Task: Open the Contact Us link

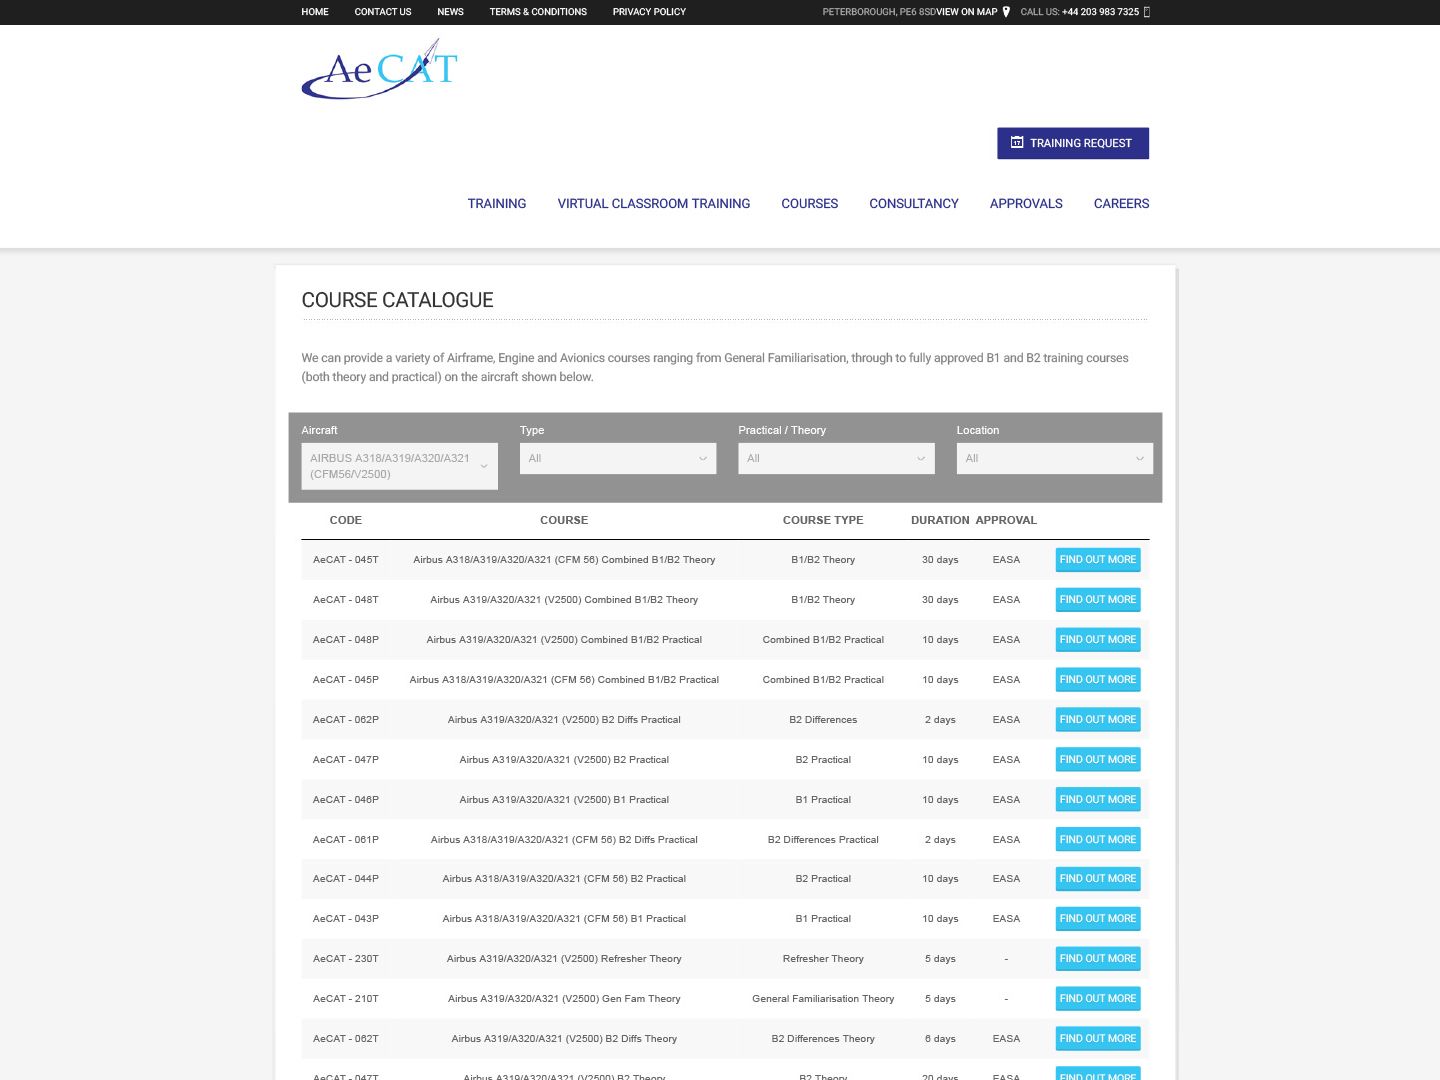Action: click(382, 12)
